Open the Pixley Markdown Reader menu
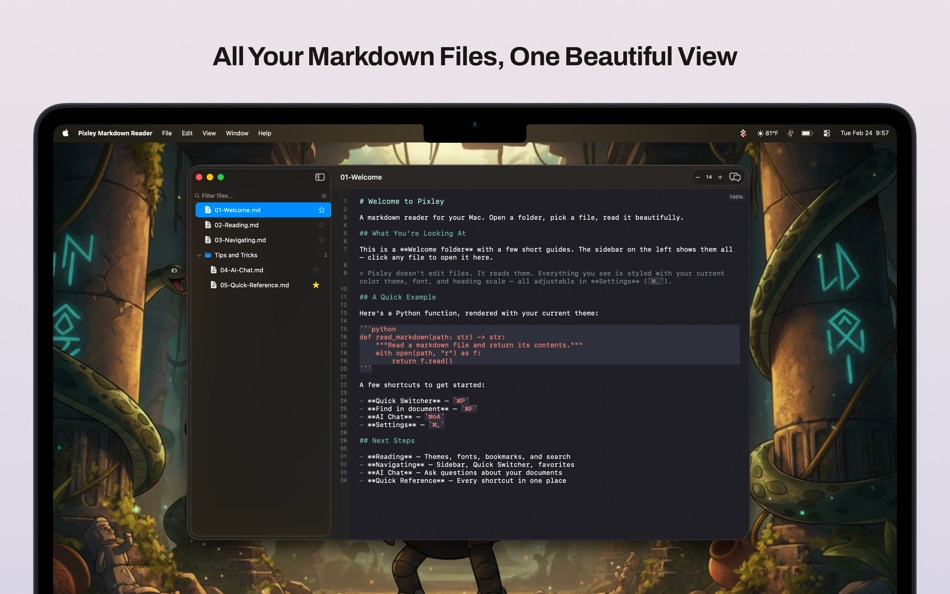The image size is (950, 594). tap(114, 132)
